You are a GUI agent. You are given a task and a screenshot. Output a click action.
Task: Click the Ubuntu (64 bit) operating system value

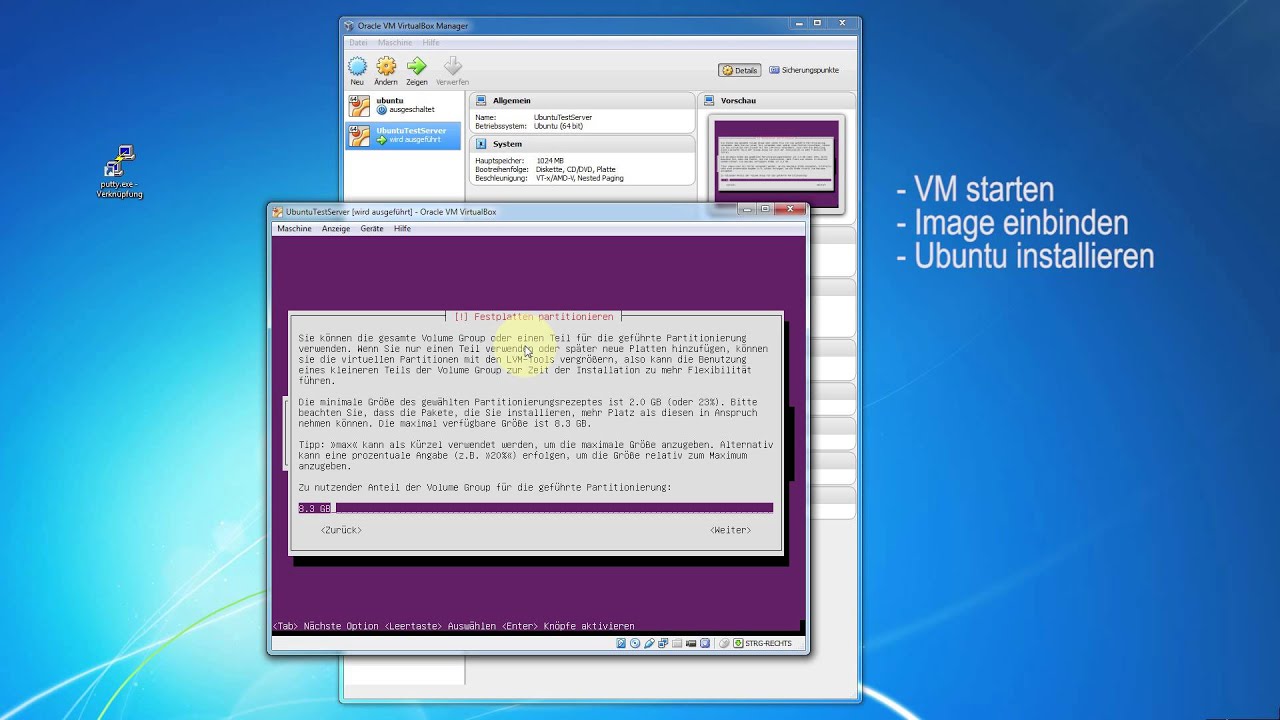tap(559, 126)
